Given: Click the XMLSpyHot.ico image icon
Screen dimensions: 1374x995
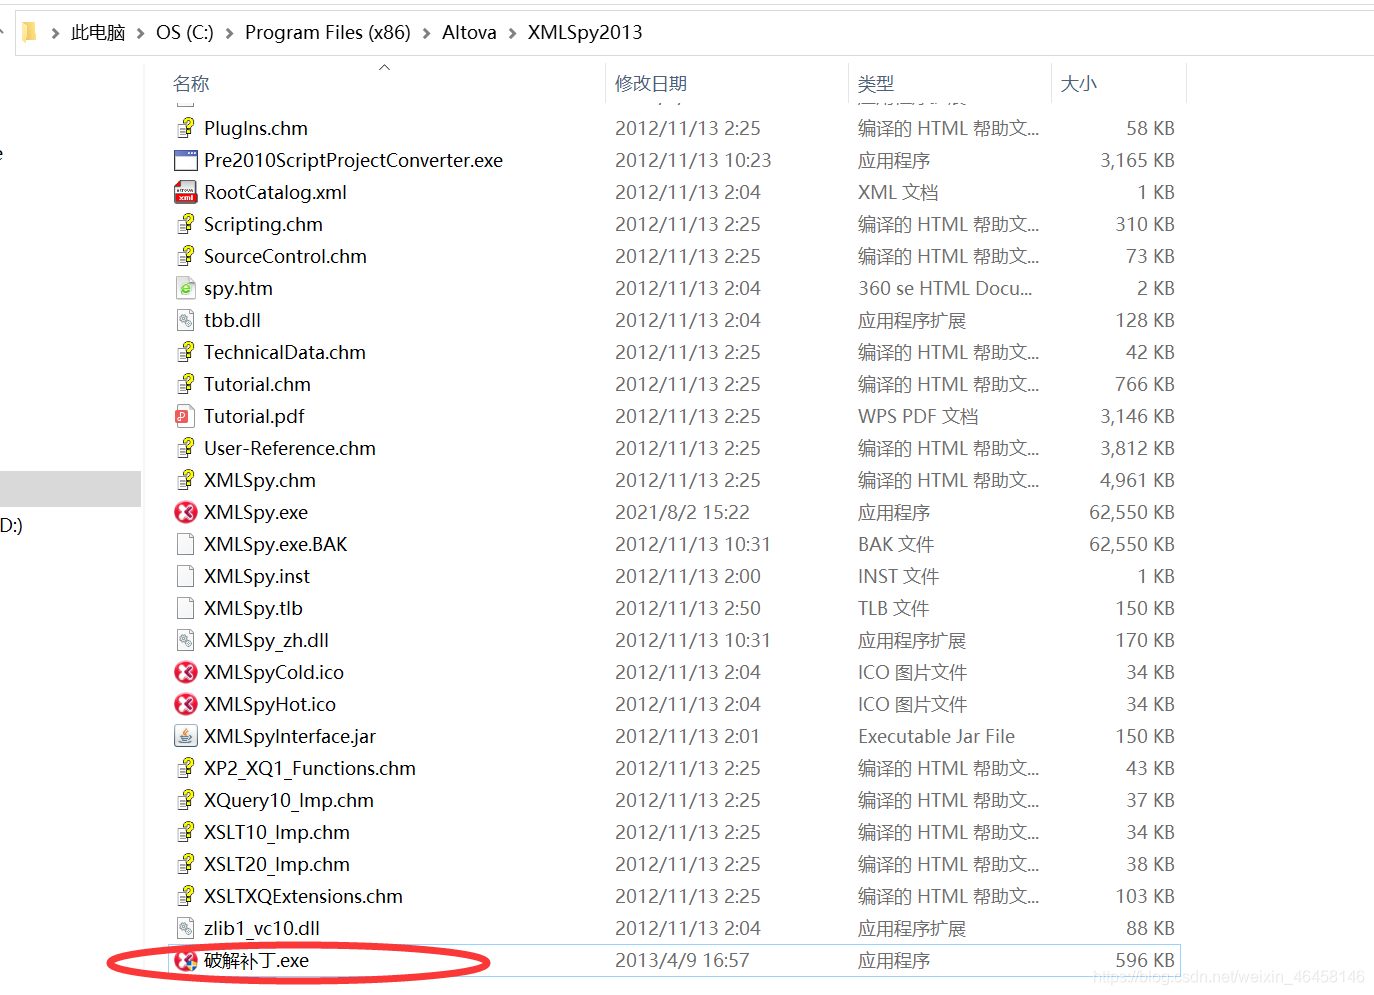Looking at the screenshot, I should point(186,704).
